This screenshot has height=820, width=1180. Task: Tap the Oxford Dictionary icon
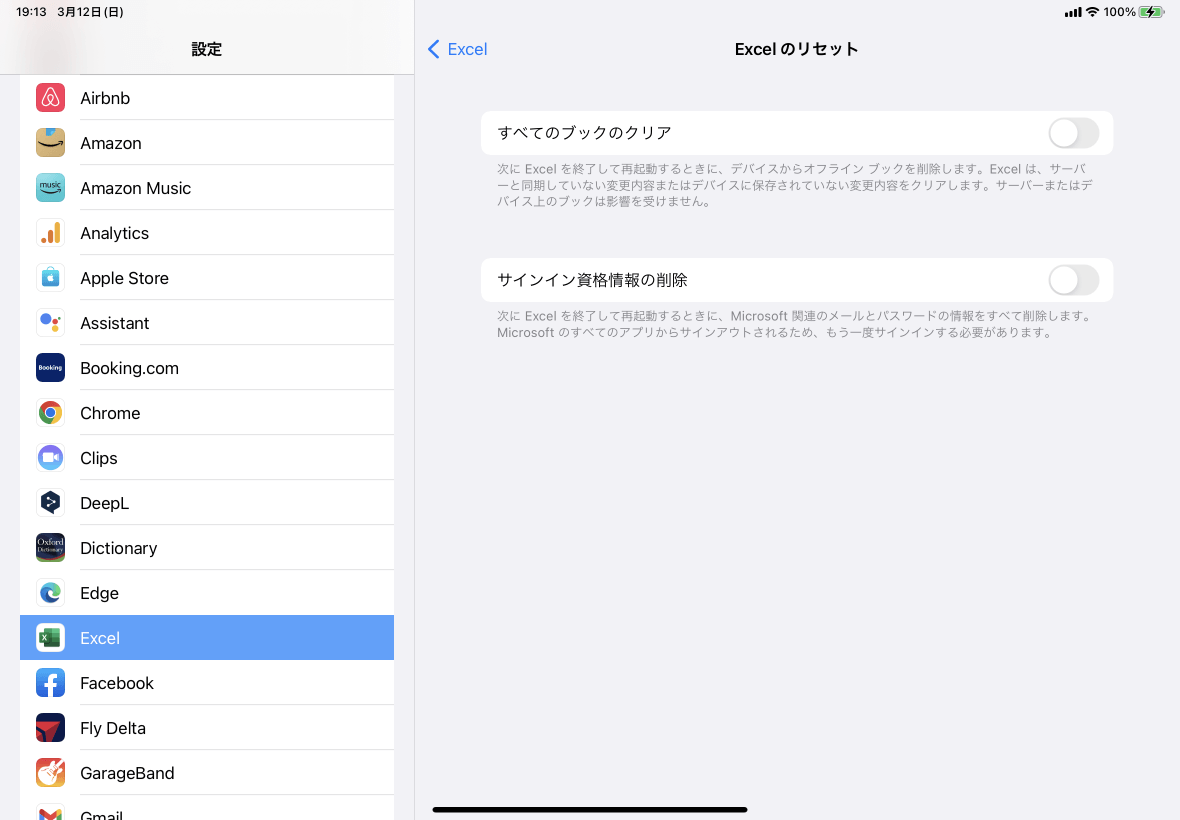click(50, 548)
